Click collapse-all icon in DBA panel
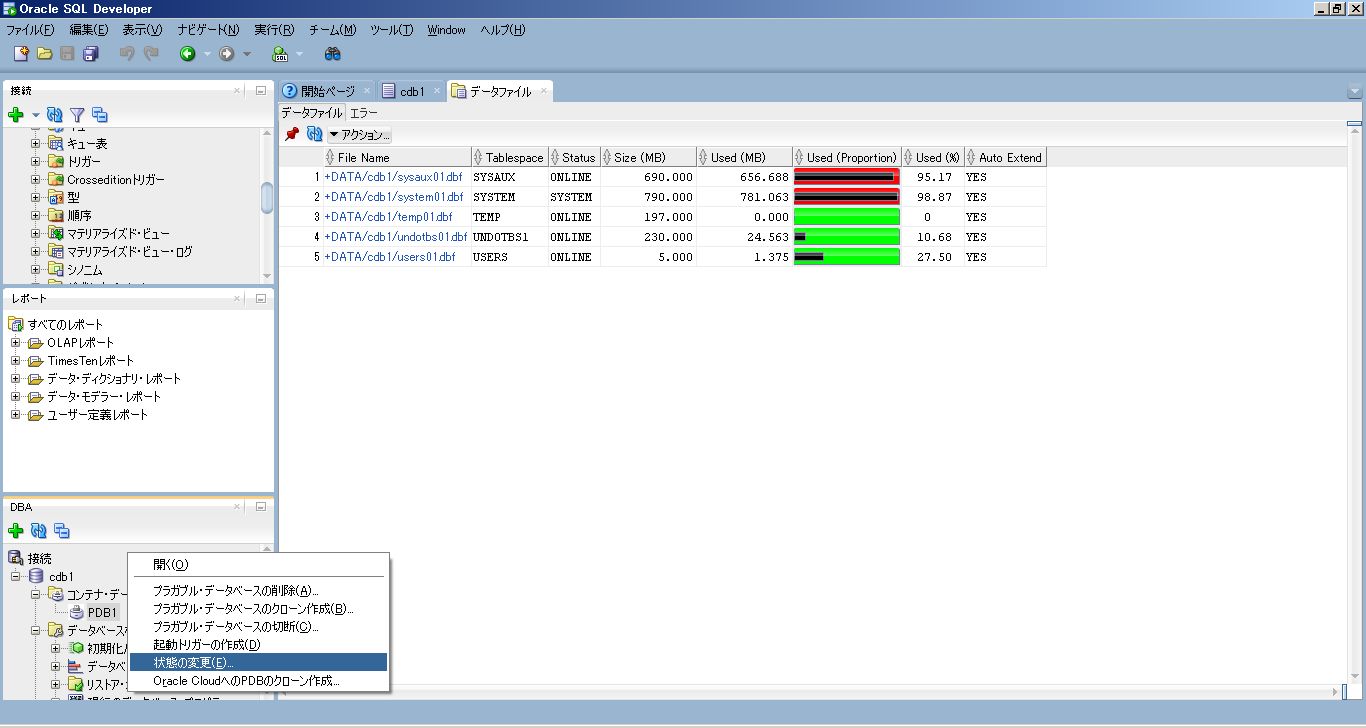 [62, 531]
